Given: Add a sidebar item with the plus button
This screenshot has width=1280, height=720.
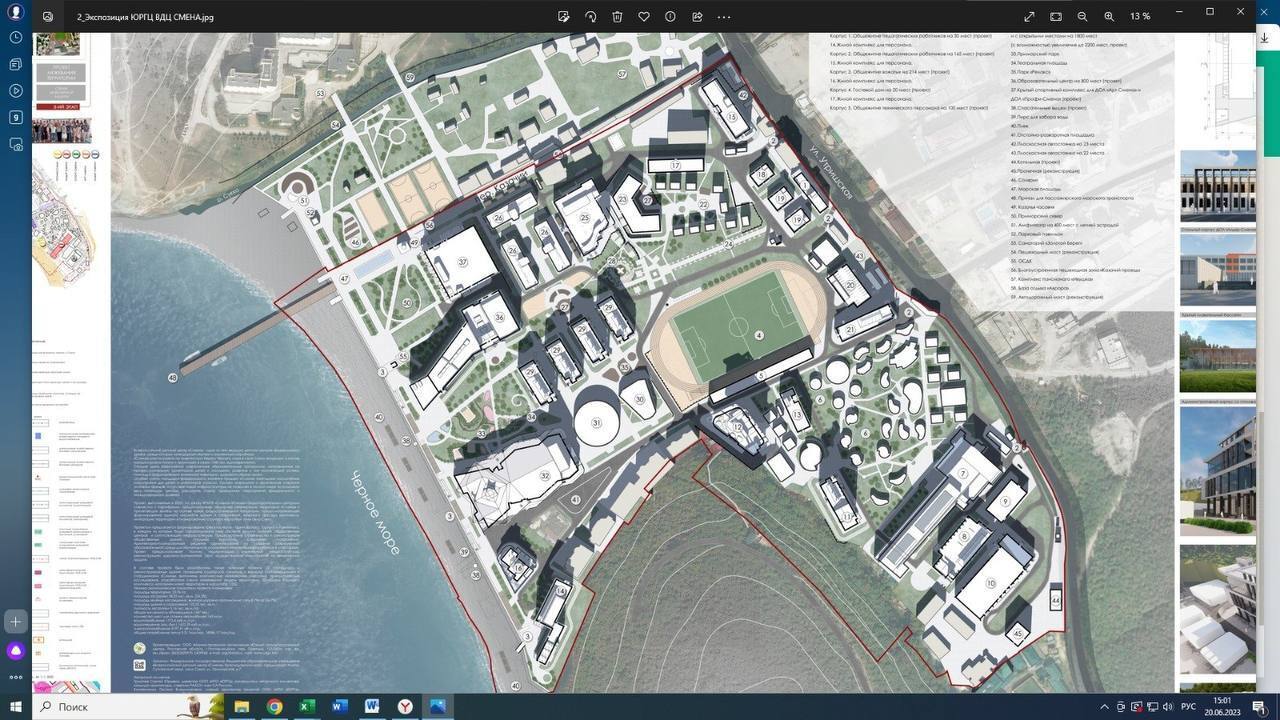Looking at the screenshot, I should pyautogui.click(x=16, y=622).
